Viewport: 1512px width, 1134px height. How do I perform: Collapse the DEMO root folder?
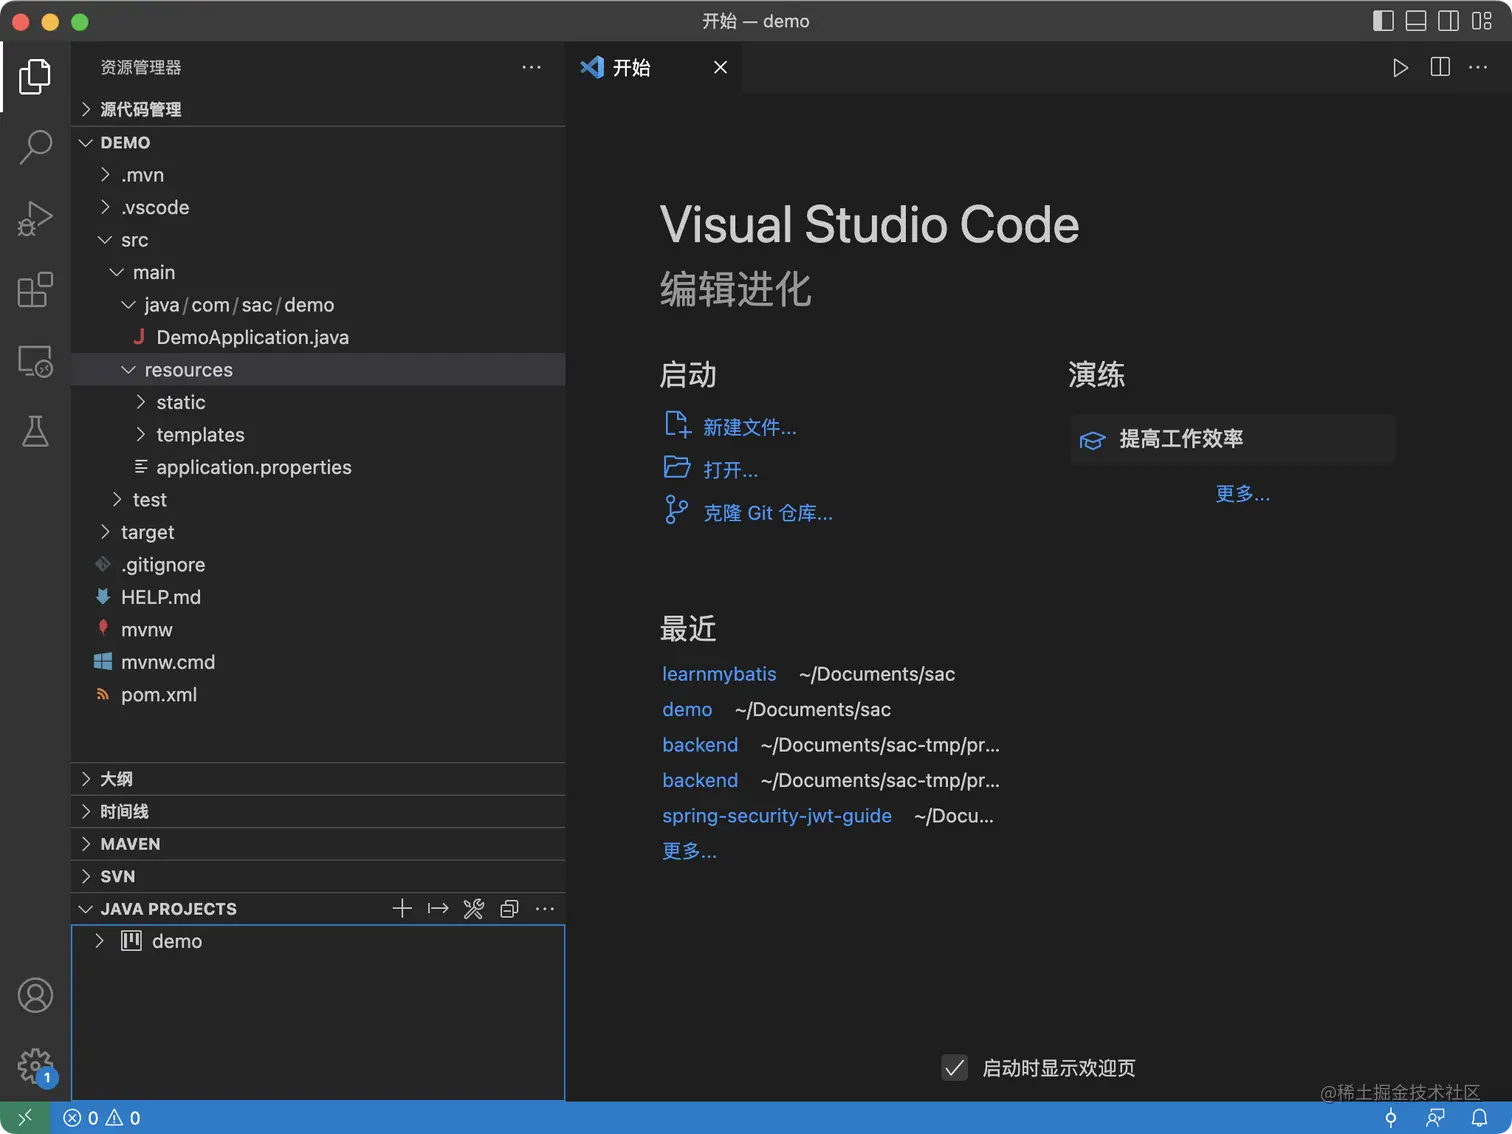318,142
